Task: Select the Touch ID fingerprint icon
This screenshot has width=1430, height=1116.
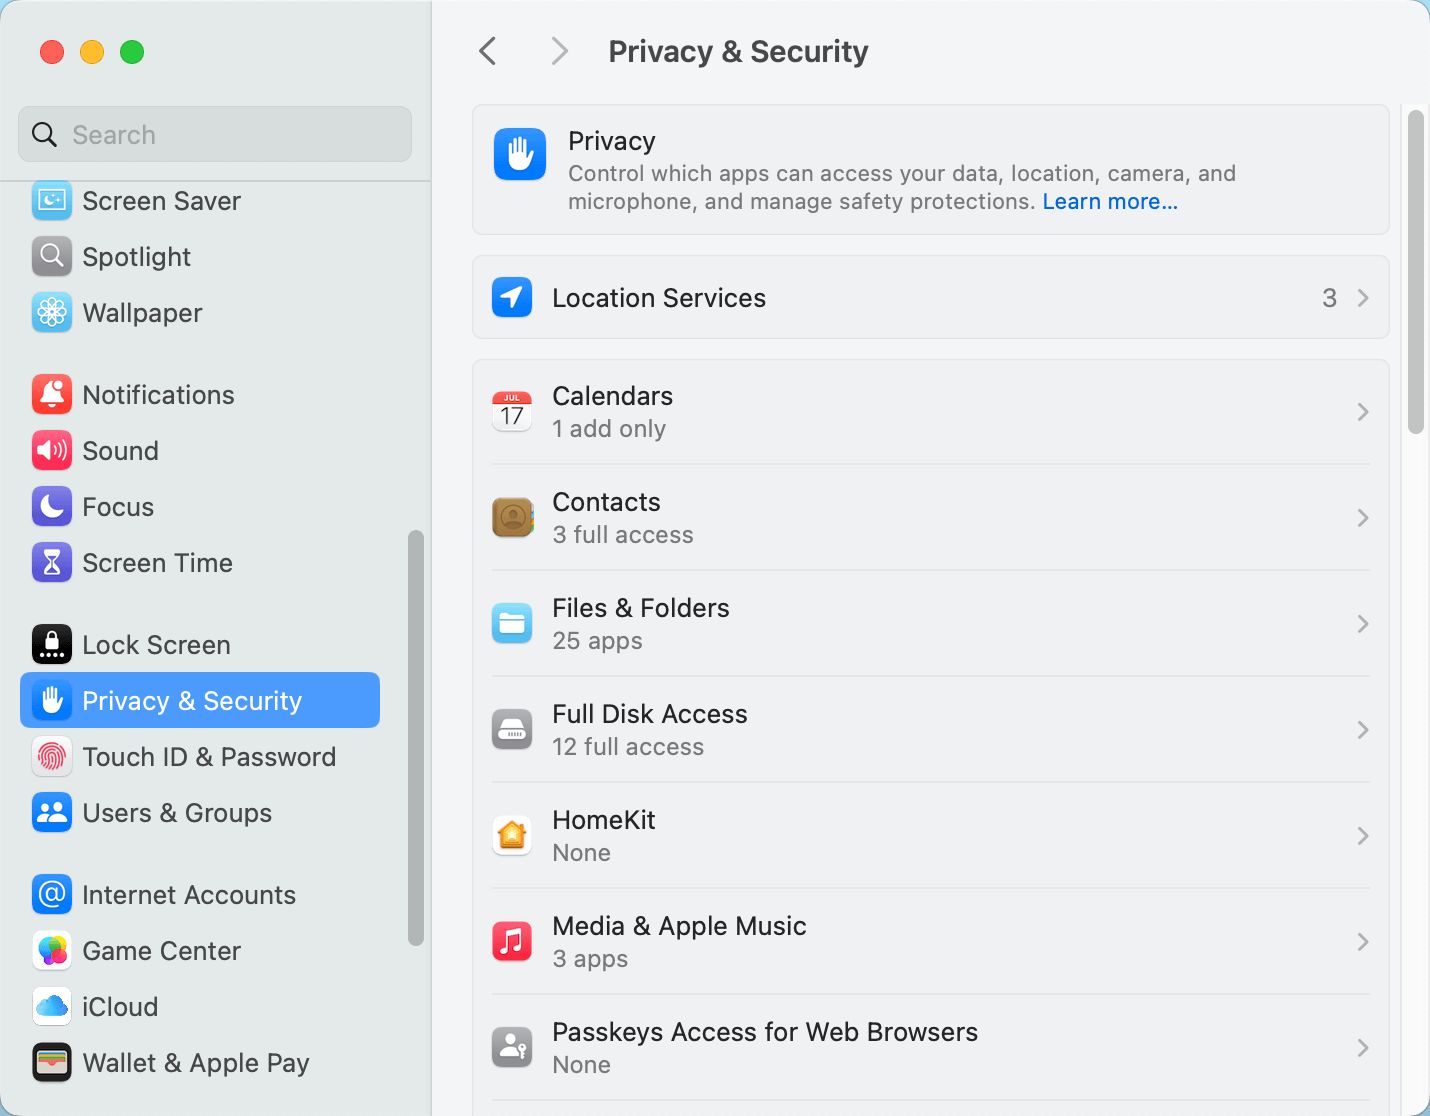Action: pos(52,757)
